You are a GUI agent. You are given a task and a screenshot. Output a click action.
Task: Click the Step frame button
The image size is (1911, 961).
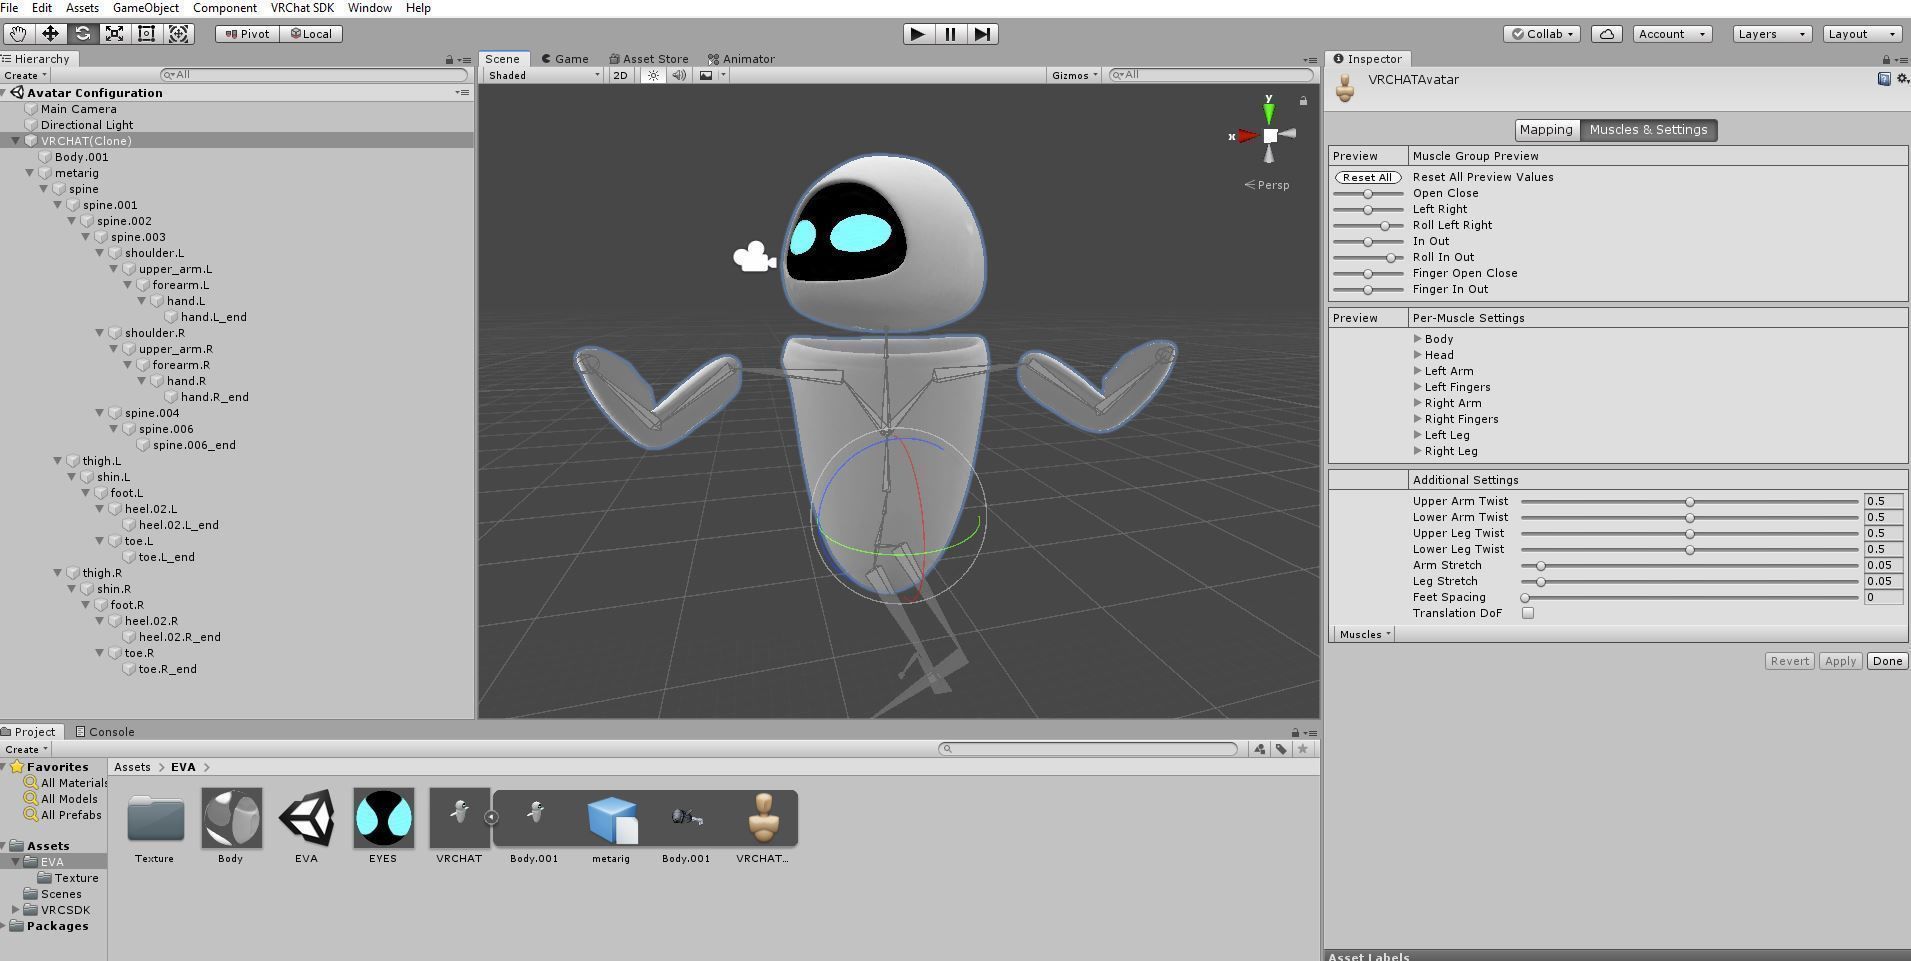(x=982, y=34)
